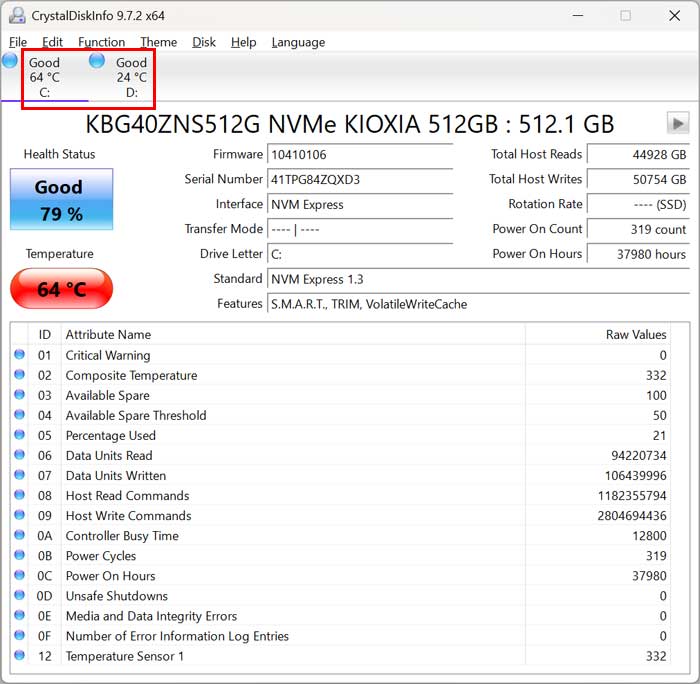
Task: Click raw value 2804694436
Action: point(632,516)
